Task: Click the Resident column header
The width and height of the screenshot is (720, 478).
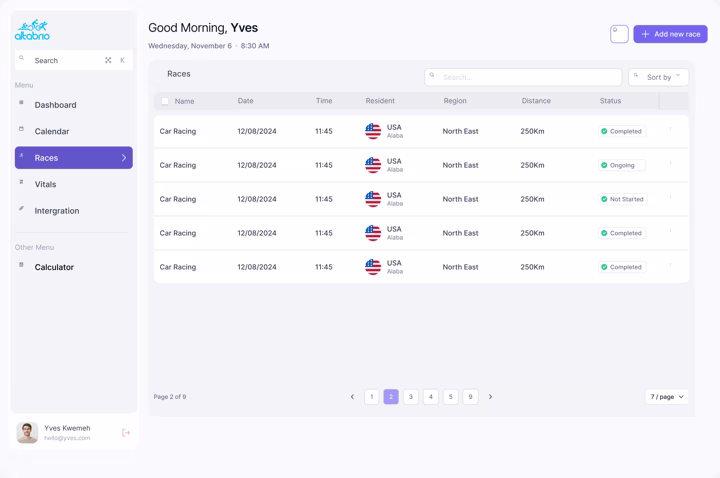Action: 380,101
